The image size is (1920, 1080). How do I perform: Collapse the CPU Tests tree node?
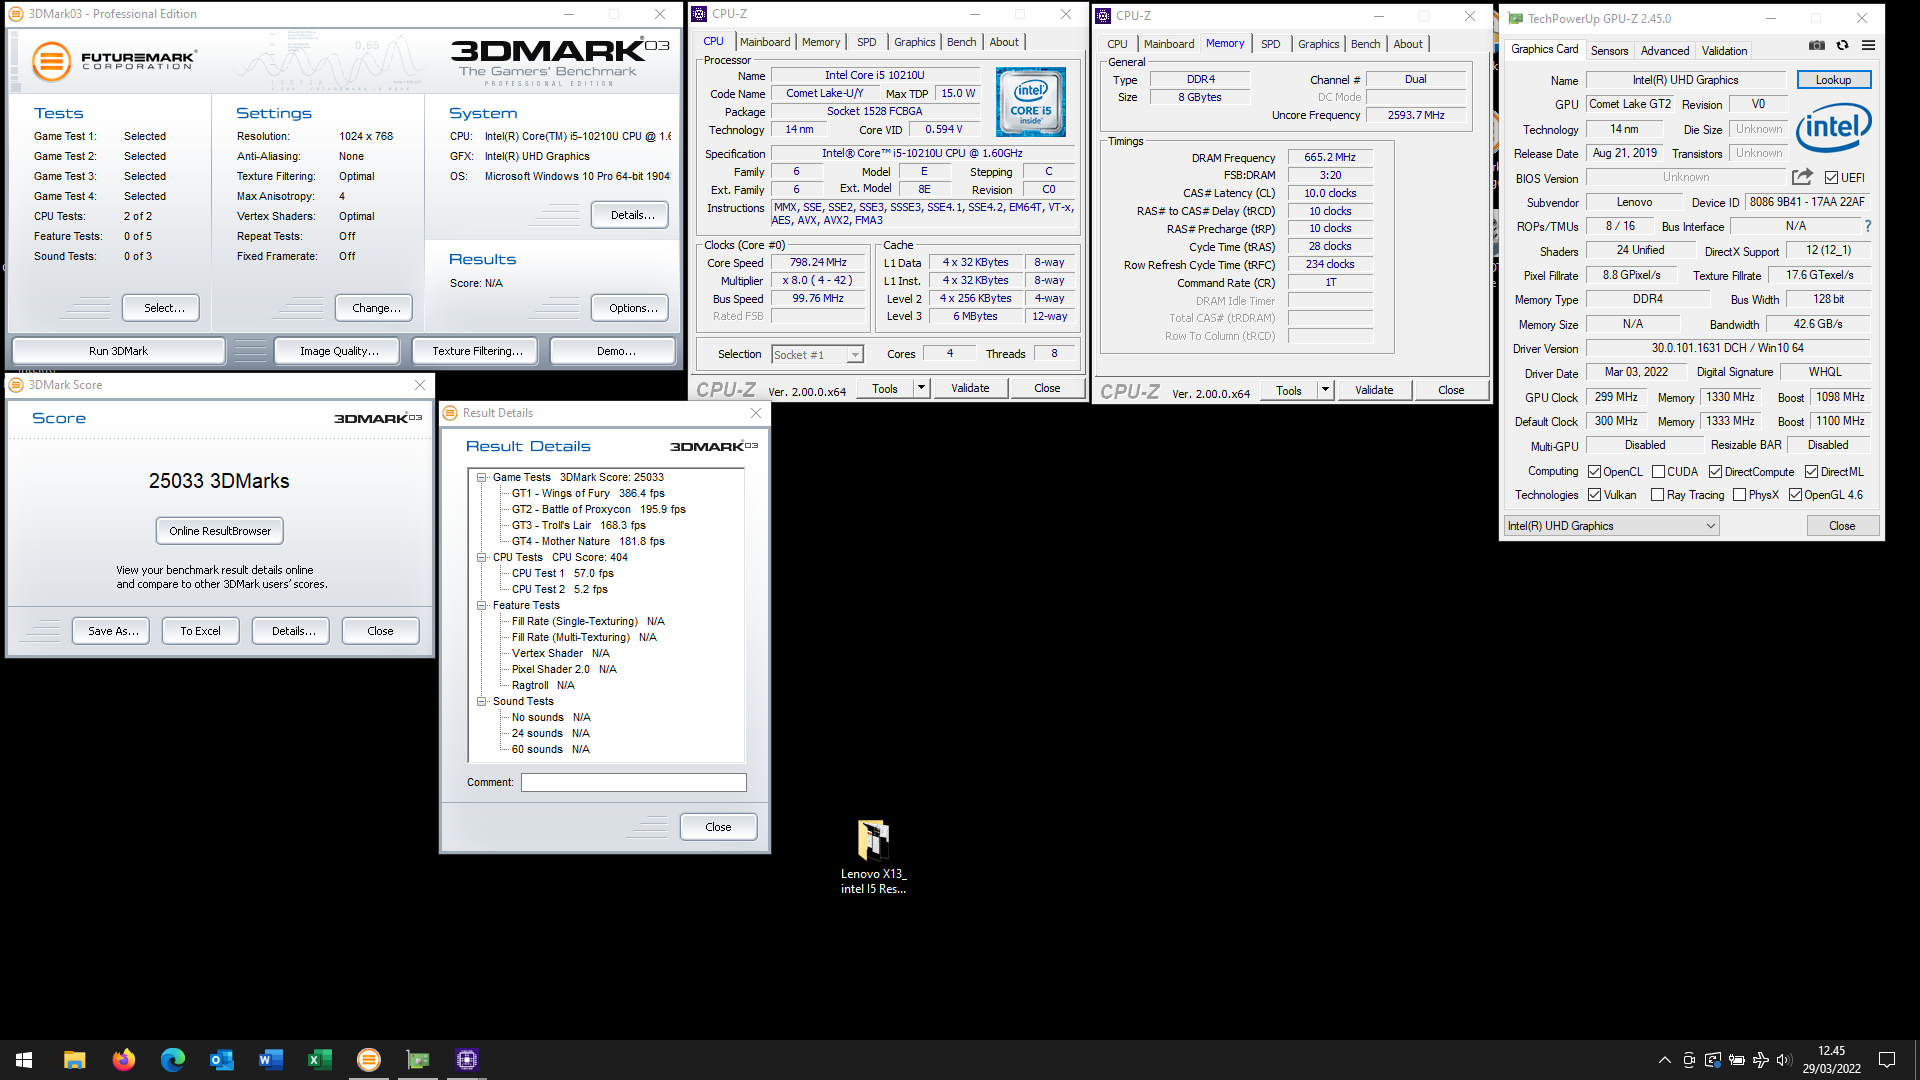point(481,558)
